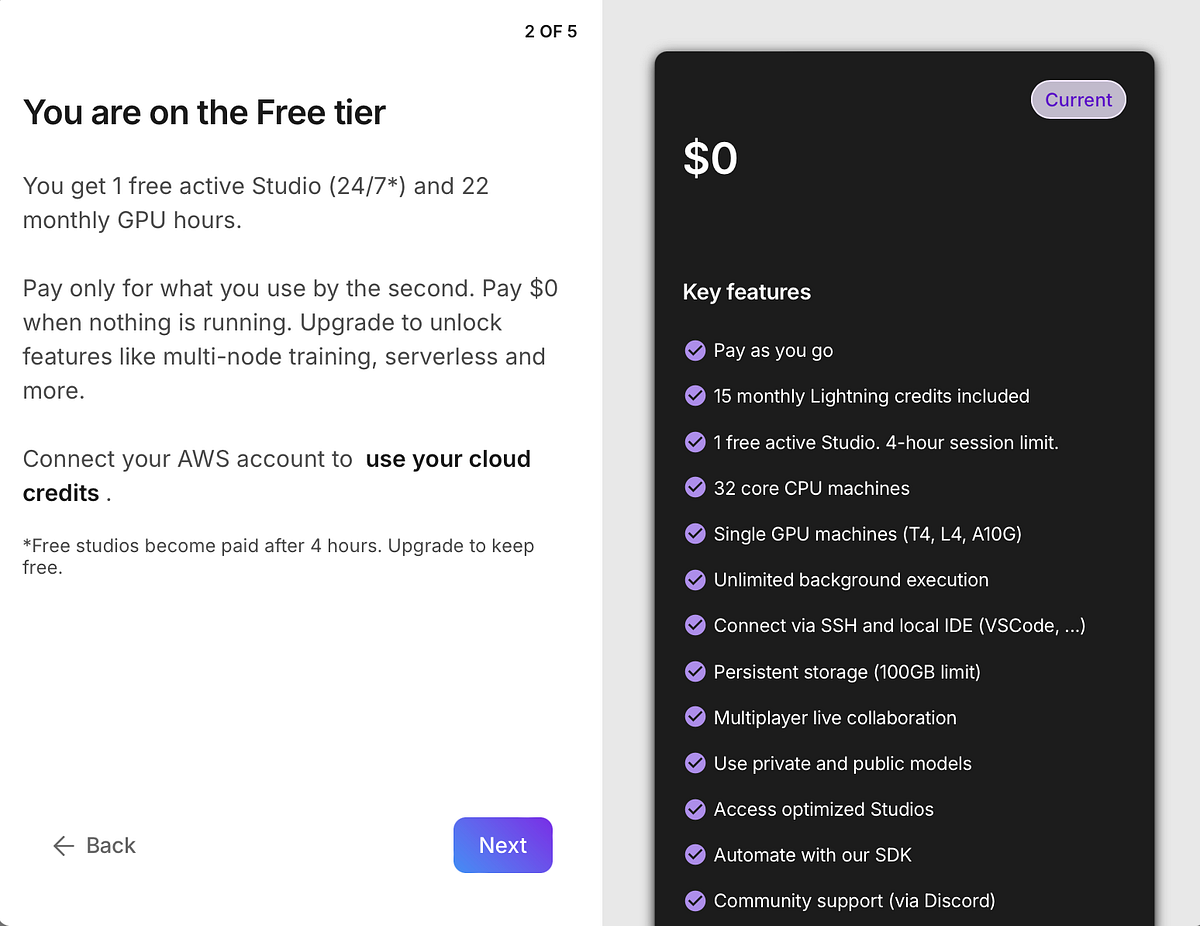Click the checkmark beside Multiplayer live collaboration

point(695,717)
